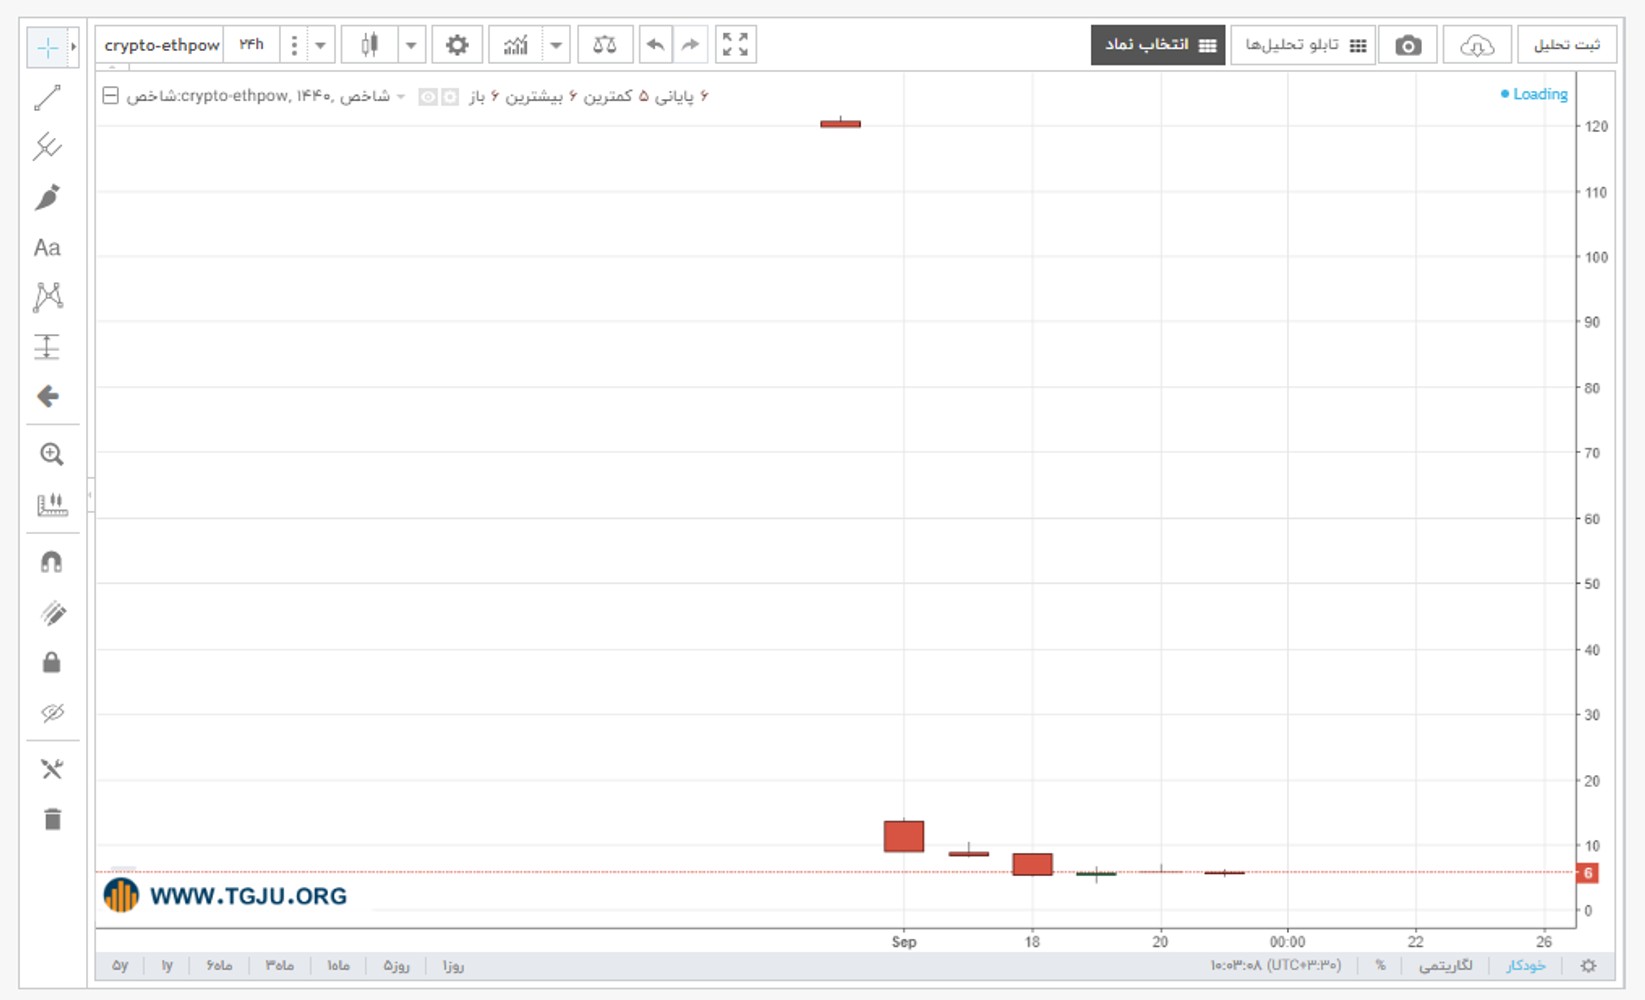Select the candlestick chart style icon
Screen dimensions: 1645x1000
point(370,45)
